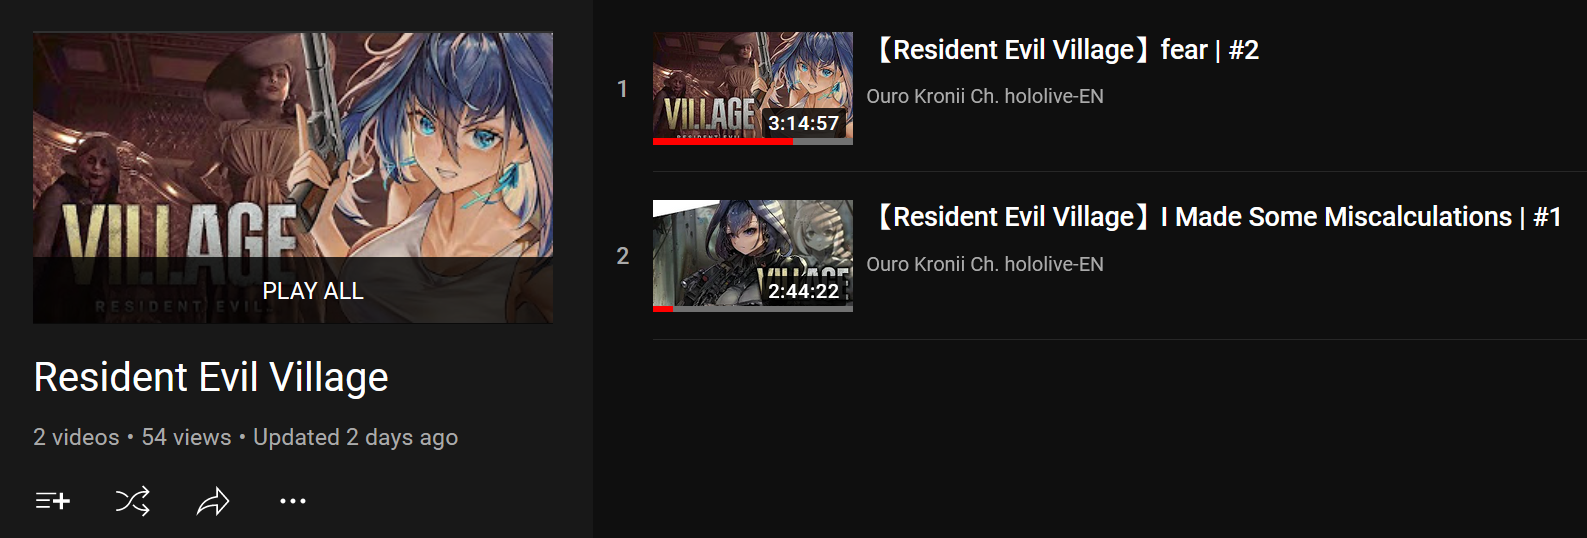The image size is (1587, 538).
Task: Open the three-dot more options menu
Action: (x=293, y=501)
